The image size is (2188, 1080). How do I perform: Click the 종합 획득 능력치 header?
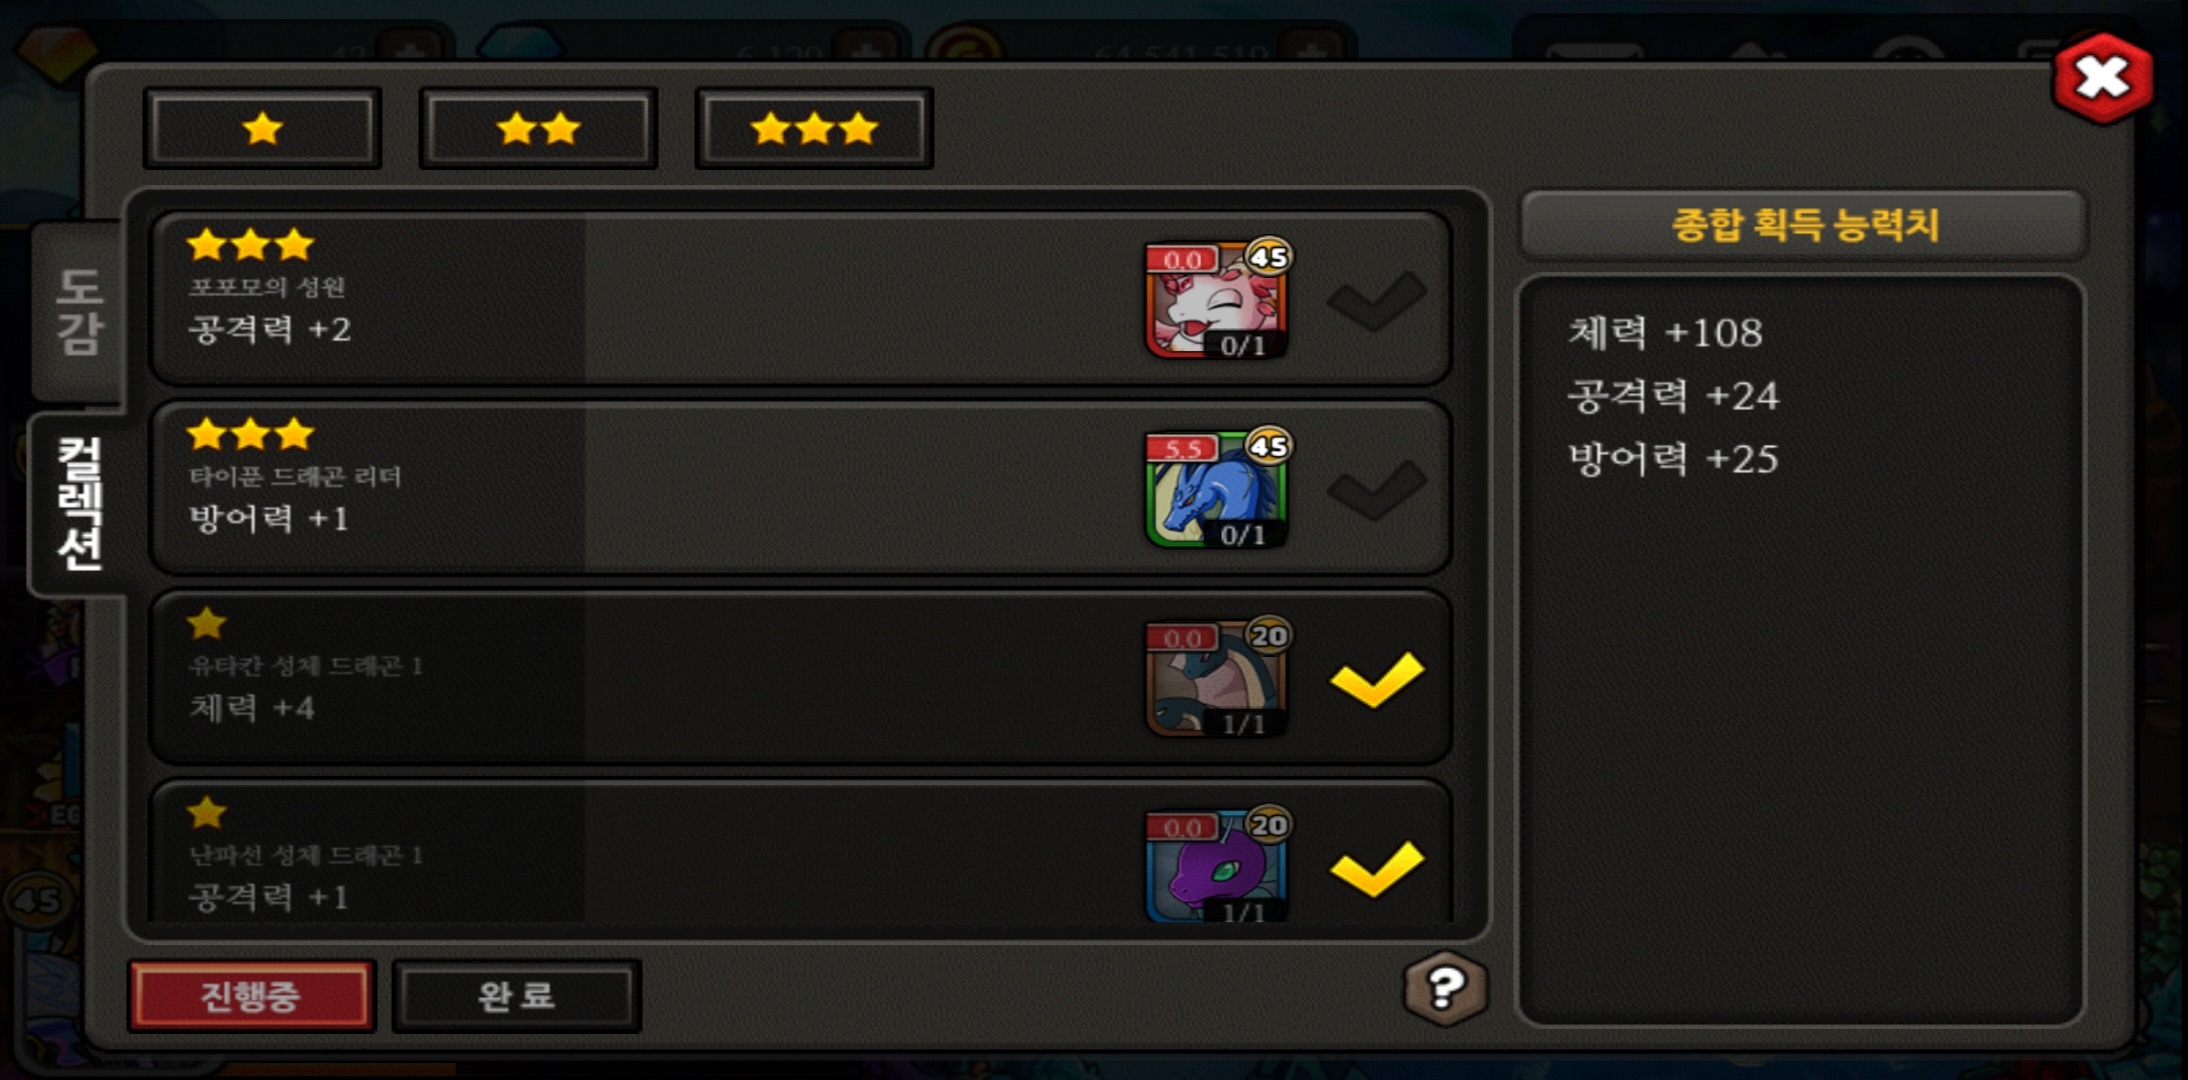(x=1804, y=224)
